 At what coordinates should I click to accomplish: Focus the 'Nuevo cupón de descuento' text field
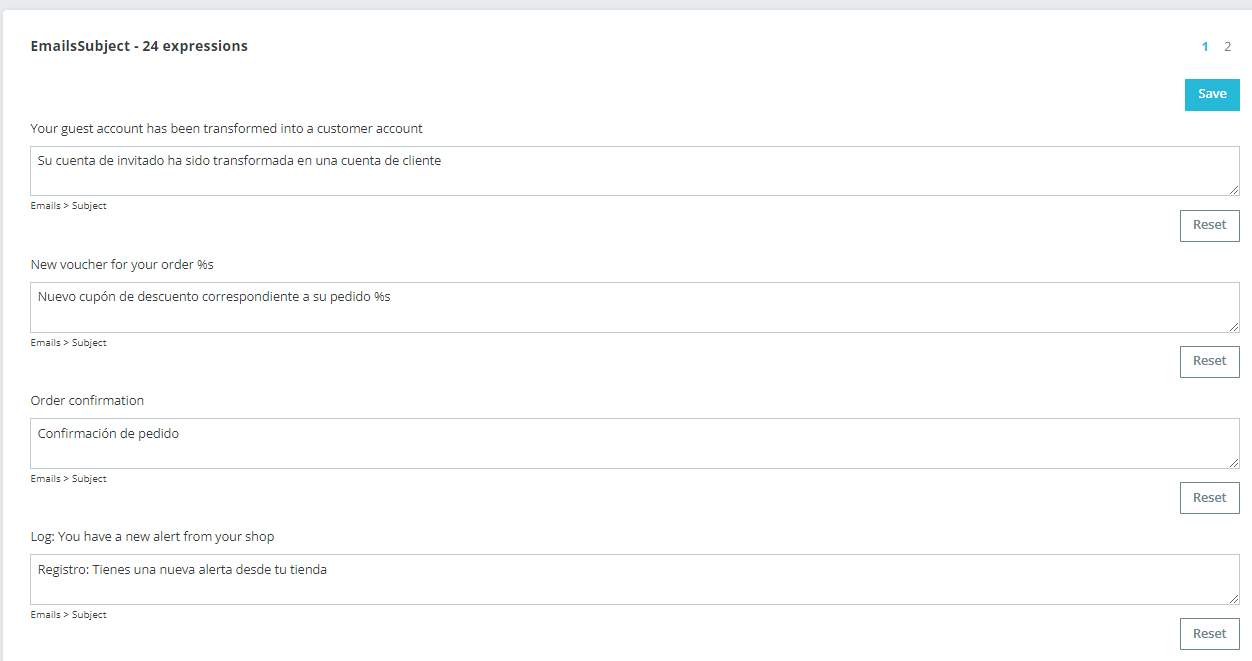(634, 307)
